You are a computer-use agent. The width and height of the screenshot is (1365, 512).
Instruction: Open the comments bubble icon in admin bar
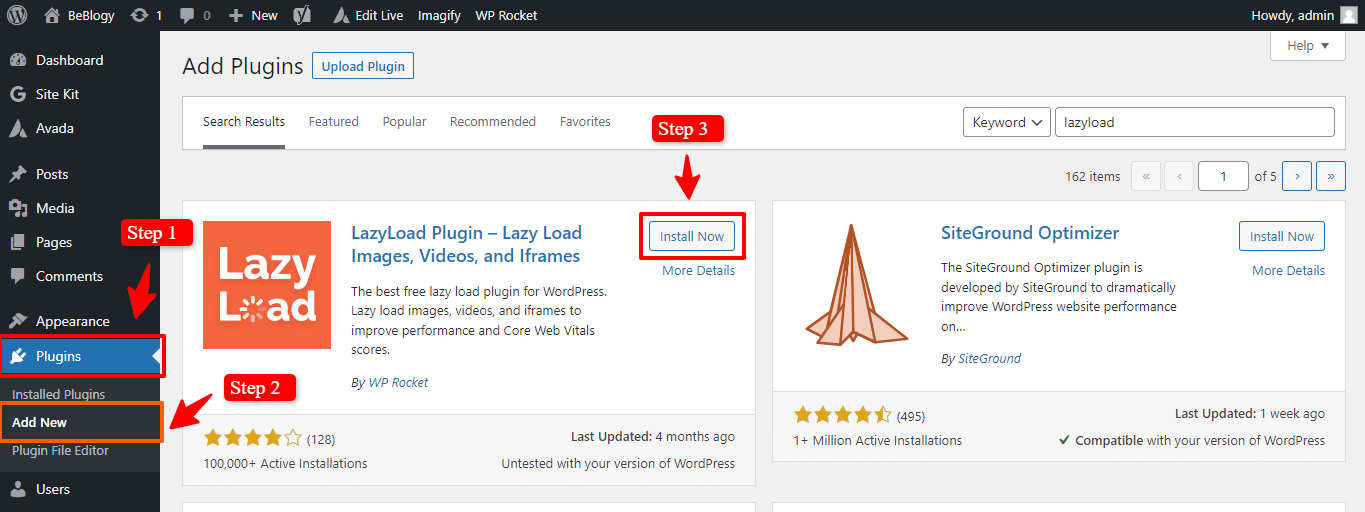pos(186,15)
